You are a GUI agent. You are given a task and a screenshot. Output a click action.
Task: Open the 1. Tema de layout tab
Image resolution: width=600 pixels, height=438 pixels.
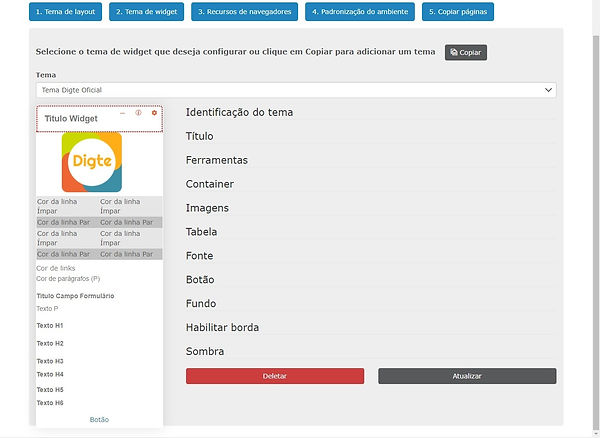click(65, 12)
